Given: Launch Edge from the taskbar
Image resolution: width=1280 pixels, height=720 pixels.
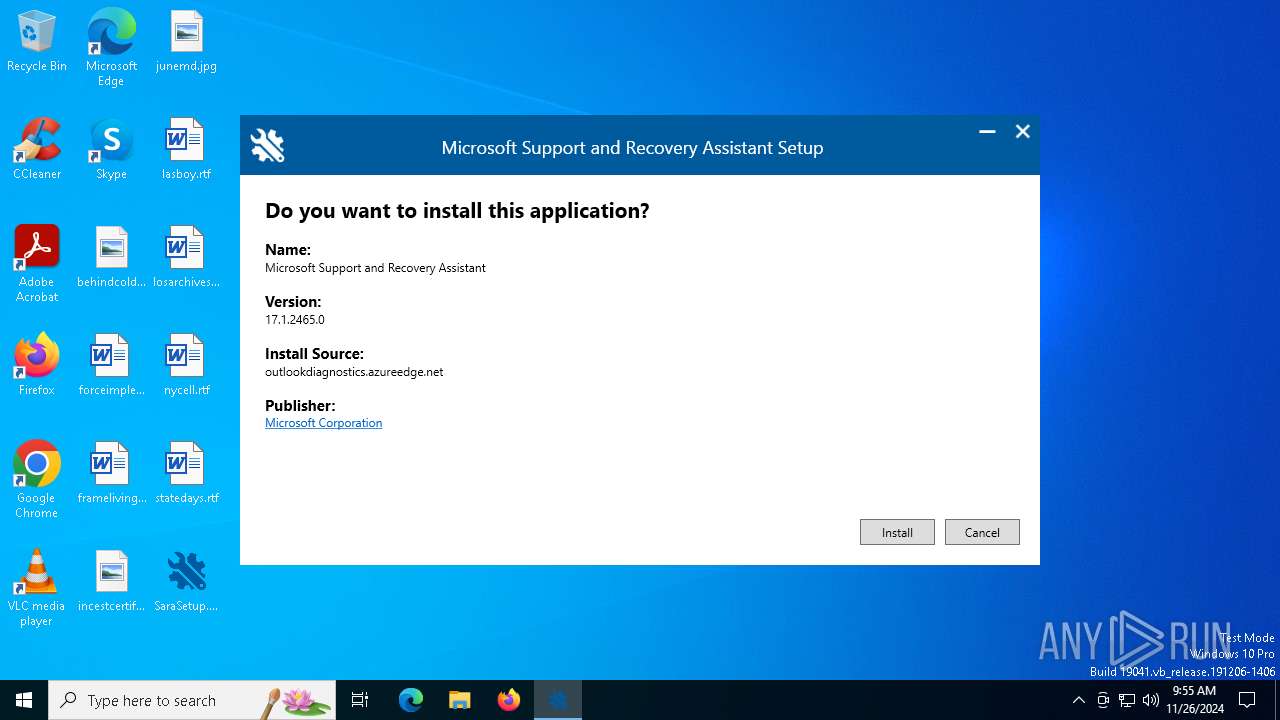Looking at the screenshot, I should pyautogui.click(x=411, y=700).
